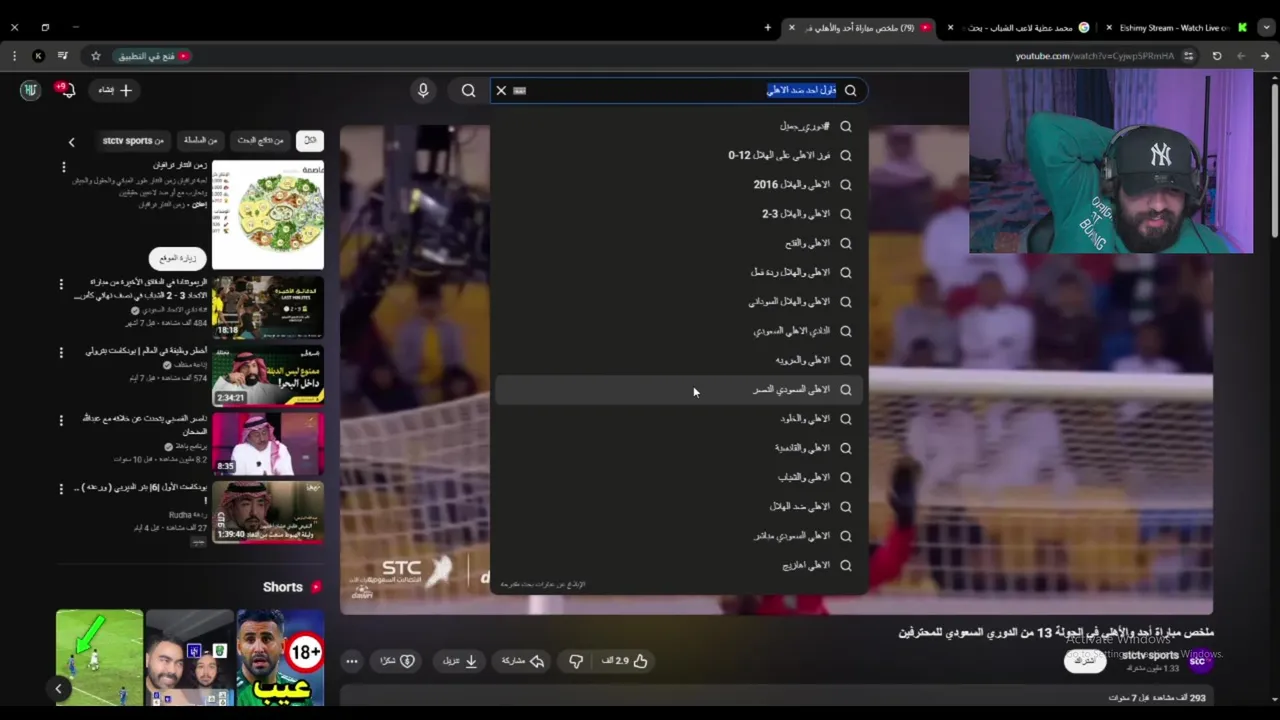Click the youtube.com address bar
This screenshot has width=1280, height=720.
click(x=1095, y=56)
